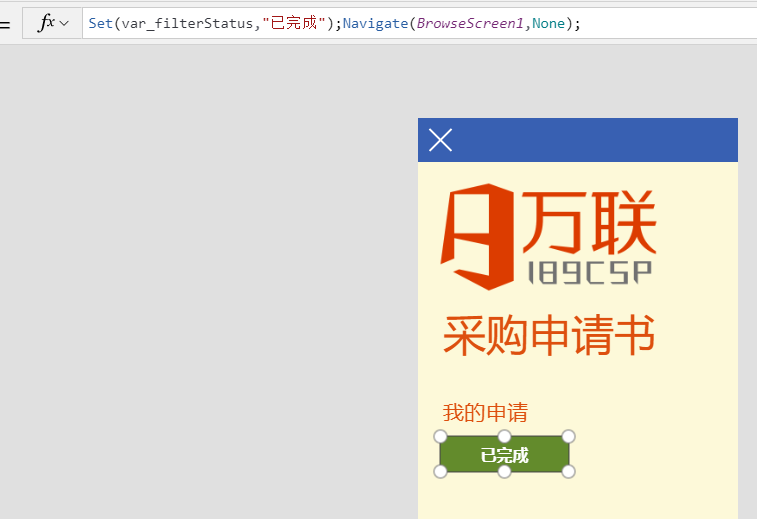Click the green 已完成 button
757x519 pixels.
point(505,454)
